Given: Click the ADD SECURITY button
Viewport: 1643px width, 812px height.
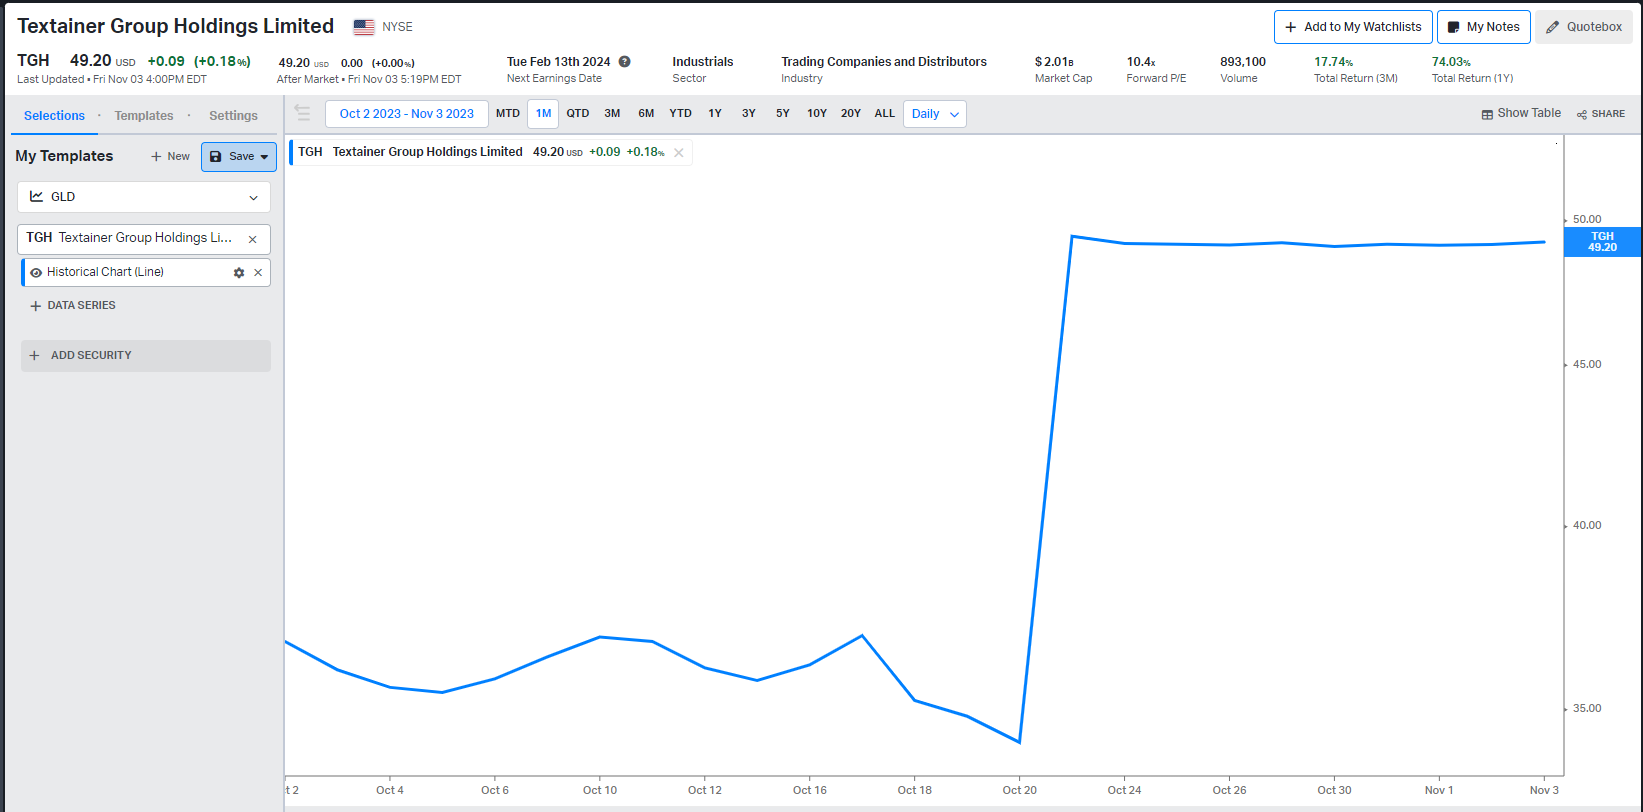Looking at the screenshot, I should click(x=146, y=356).
